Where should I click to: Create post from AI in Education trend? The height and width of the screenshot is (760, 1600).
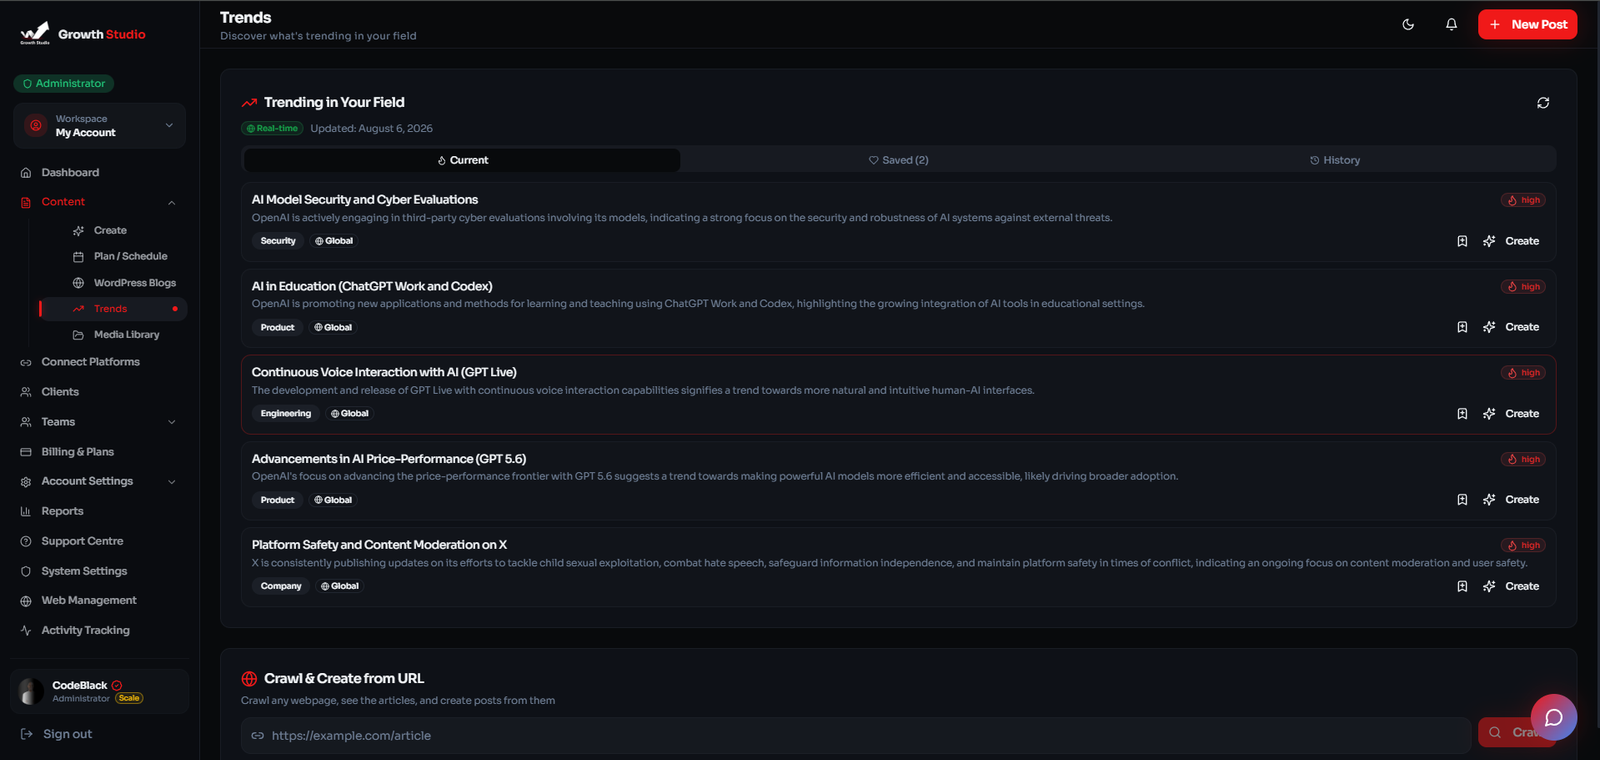(1511, 327)
